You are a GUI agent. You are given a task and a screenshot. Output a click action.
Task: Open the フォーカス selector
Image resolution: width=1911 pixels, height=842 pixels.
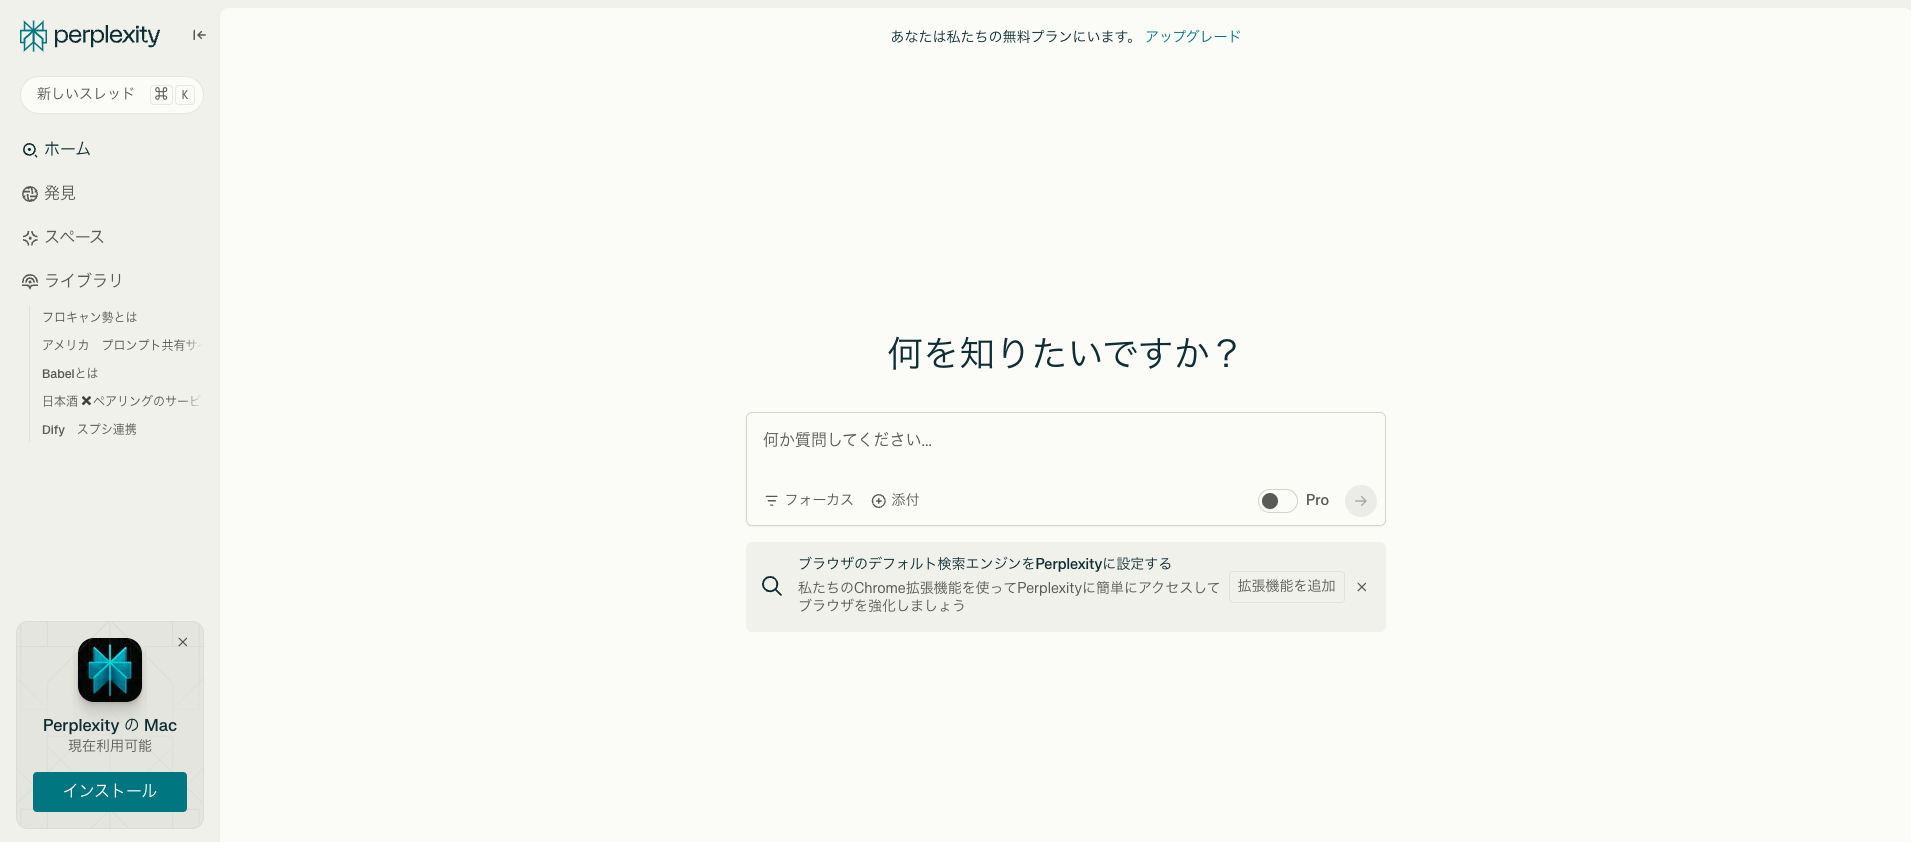809,500
